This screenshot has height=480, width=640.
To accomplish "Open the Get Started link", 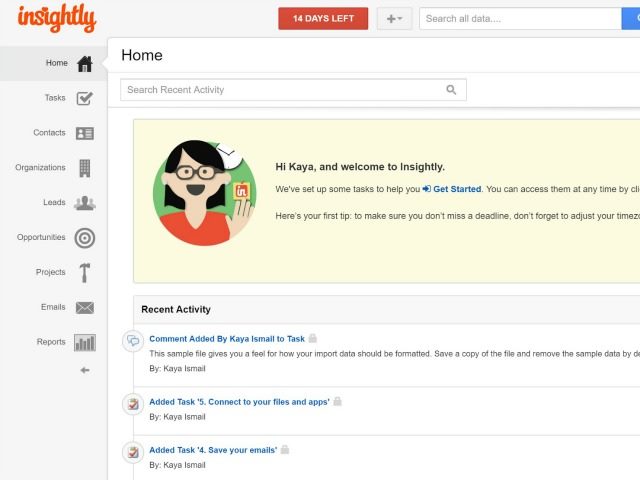I will 456,189.
